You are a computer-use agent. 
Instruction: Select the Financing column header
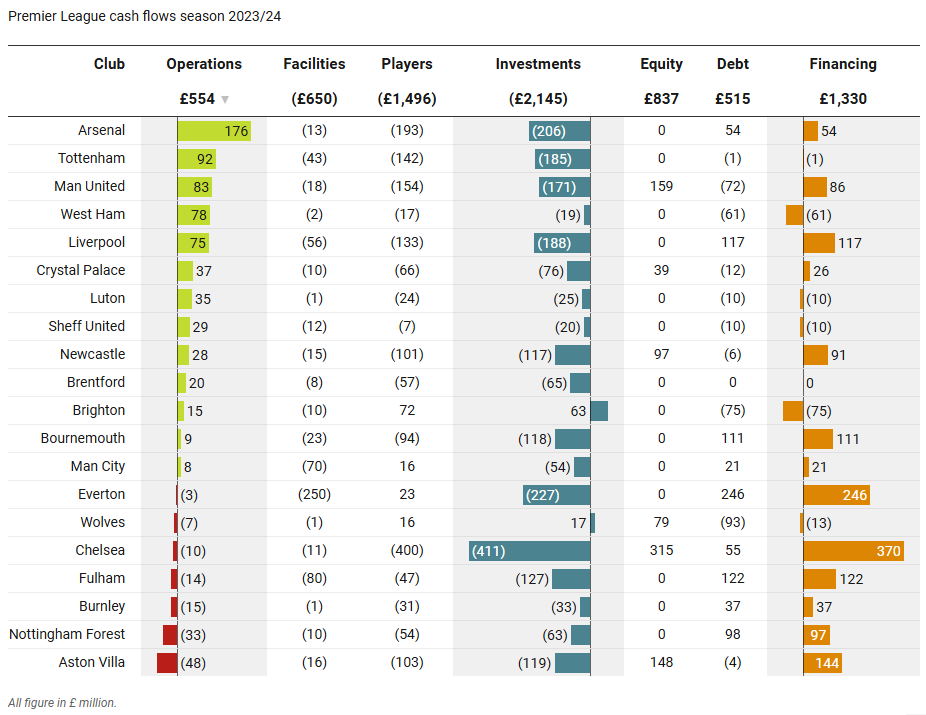click(x=843, y=64)
